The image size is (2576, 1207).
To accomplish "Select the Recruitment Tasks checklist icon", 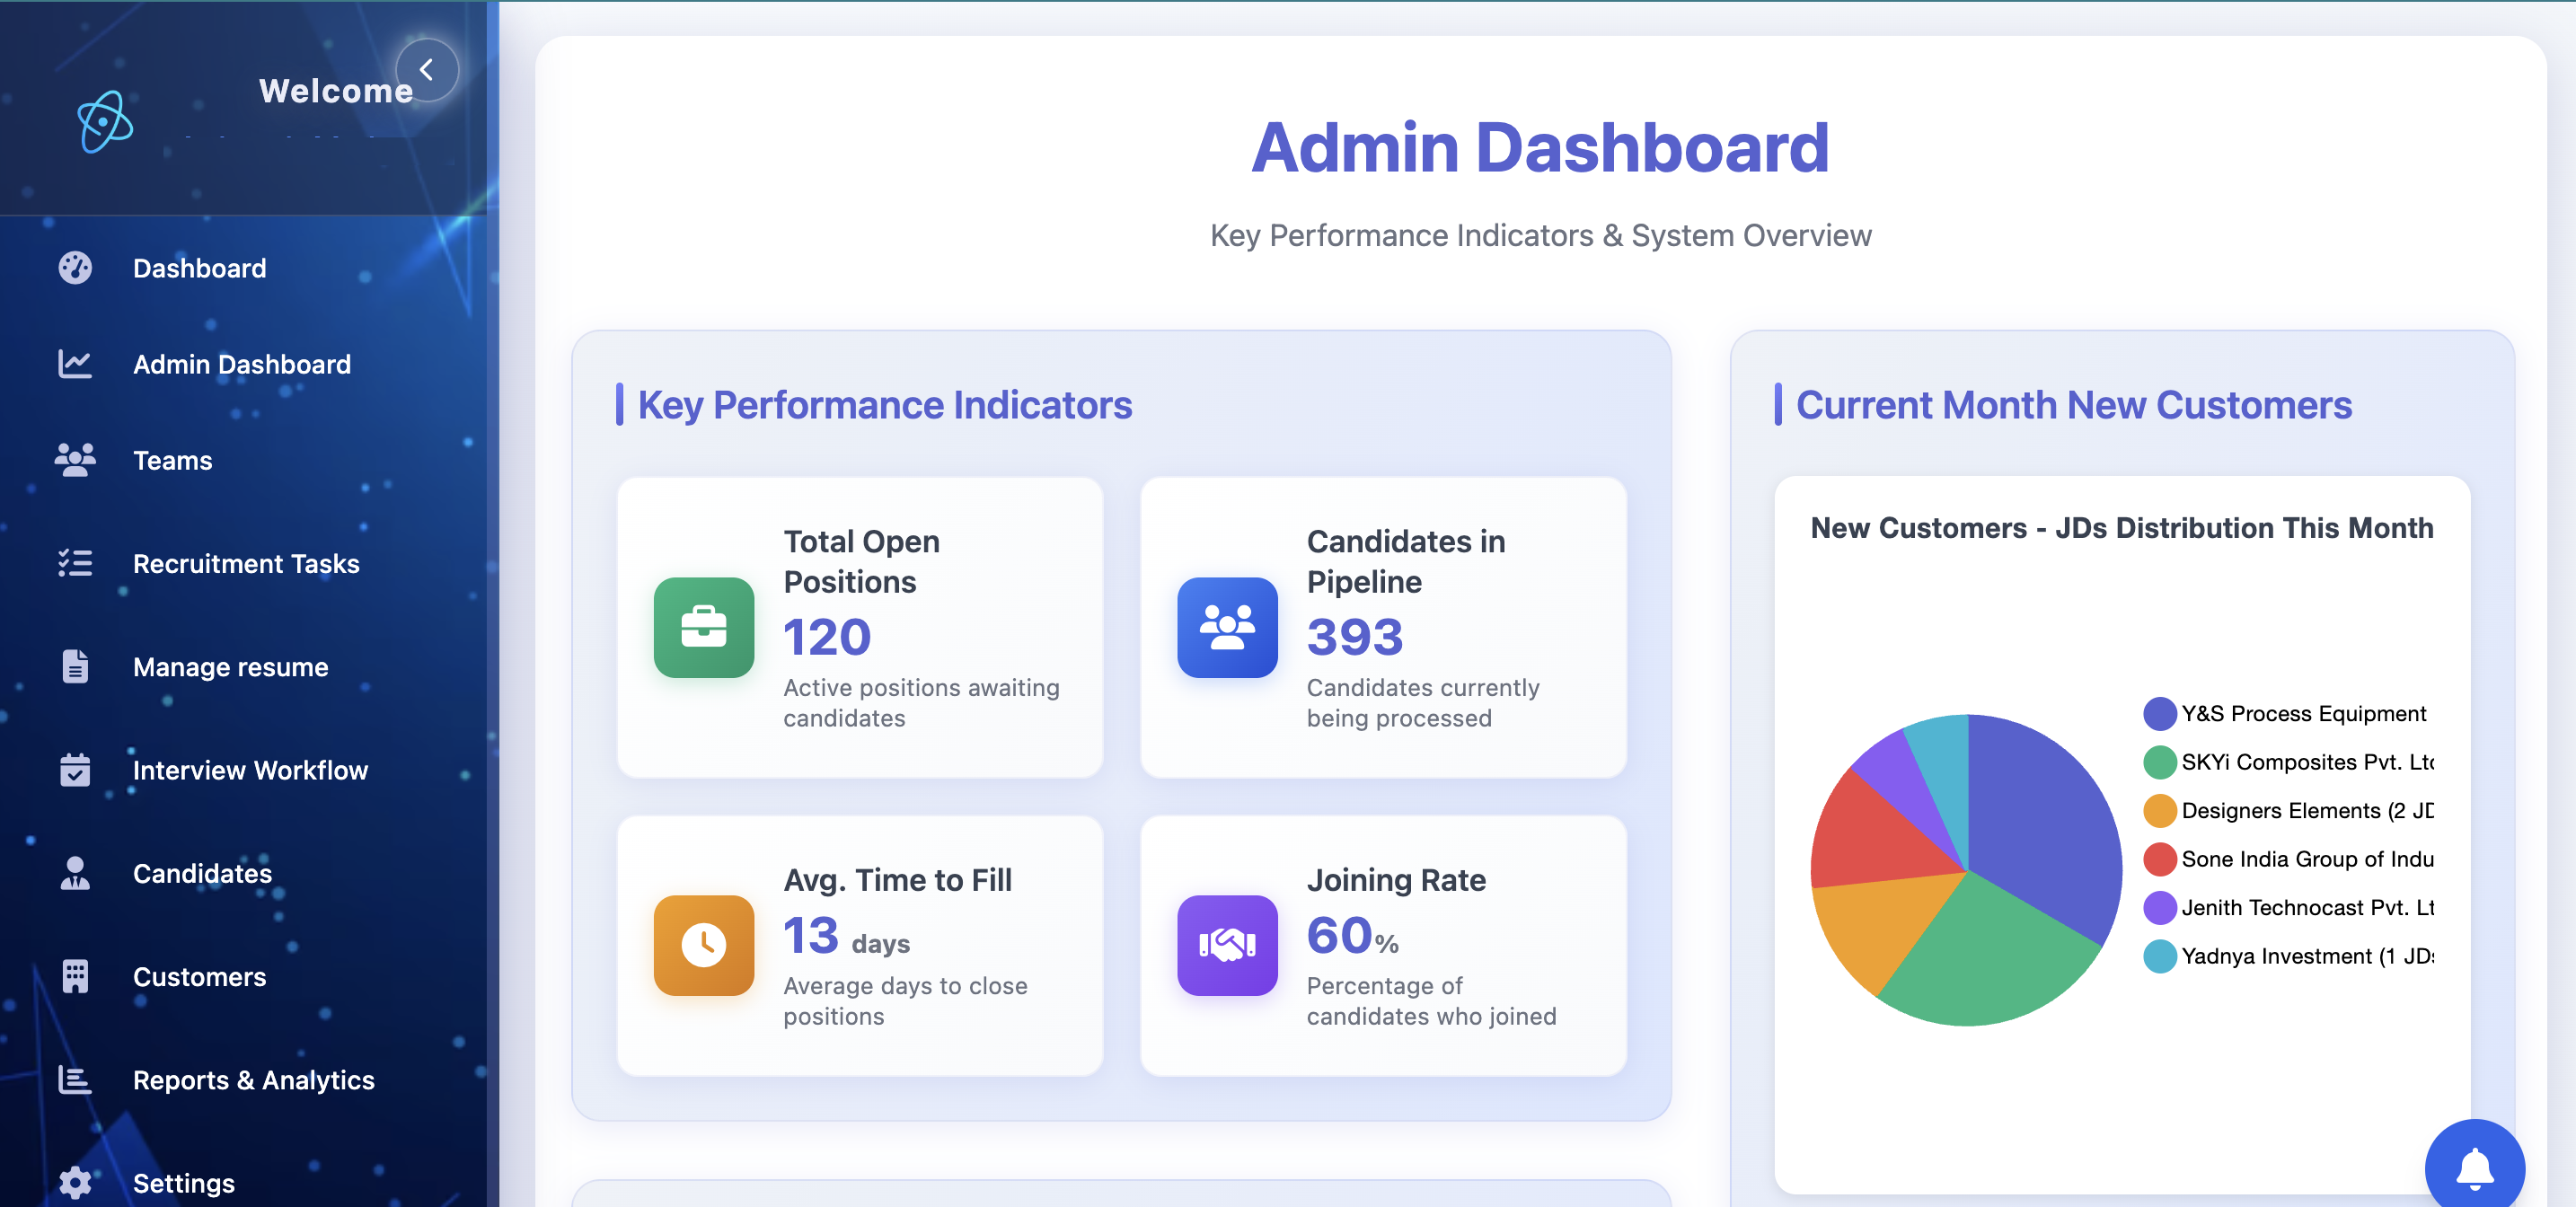I will pyautogui.click(x=76, y=564).
